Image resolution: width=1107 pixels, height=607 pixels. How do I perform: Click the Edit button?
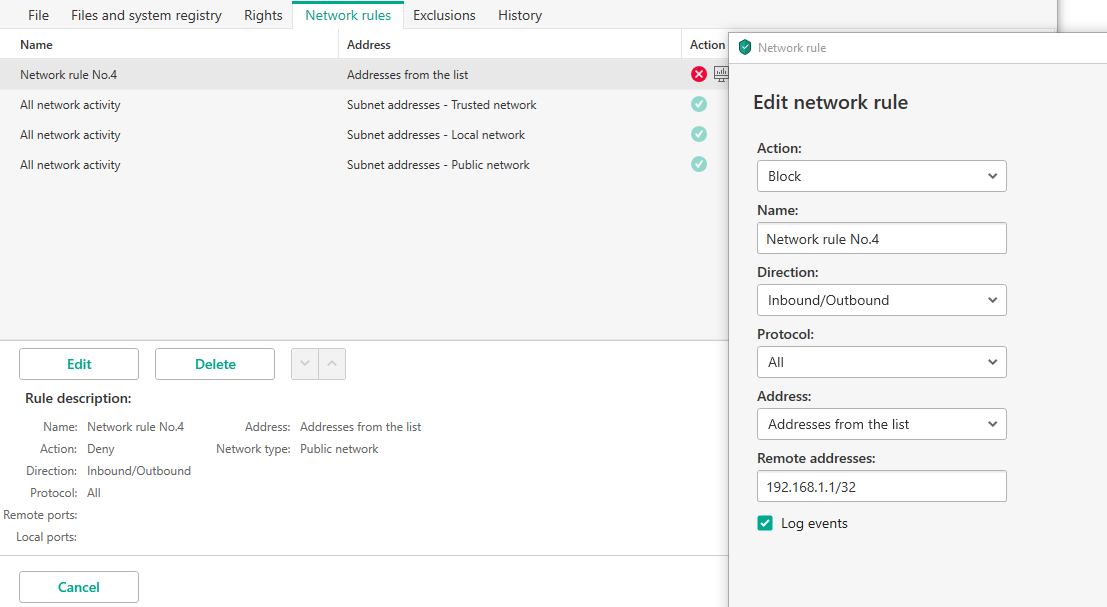(79, 364)
